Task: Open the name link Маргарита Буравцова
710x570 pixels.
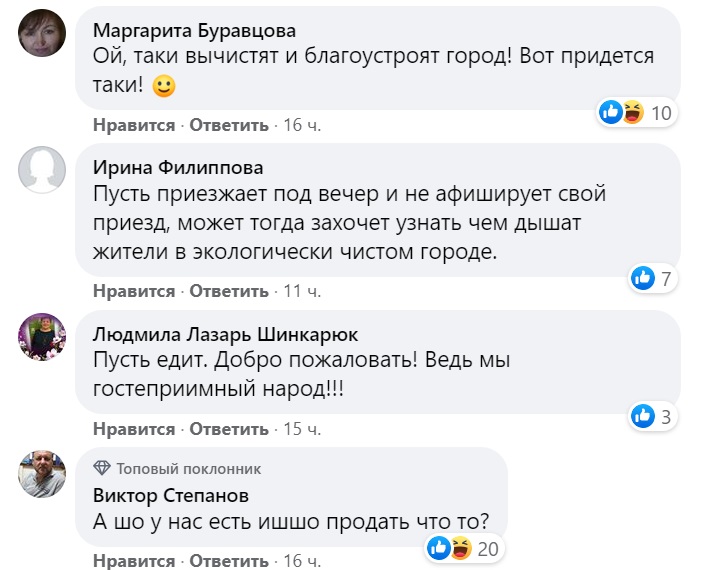Action: click(x=194, y=30)
